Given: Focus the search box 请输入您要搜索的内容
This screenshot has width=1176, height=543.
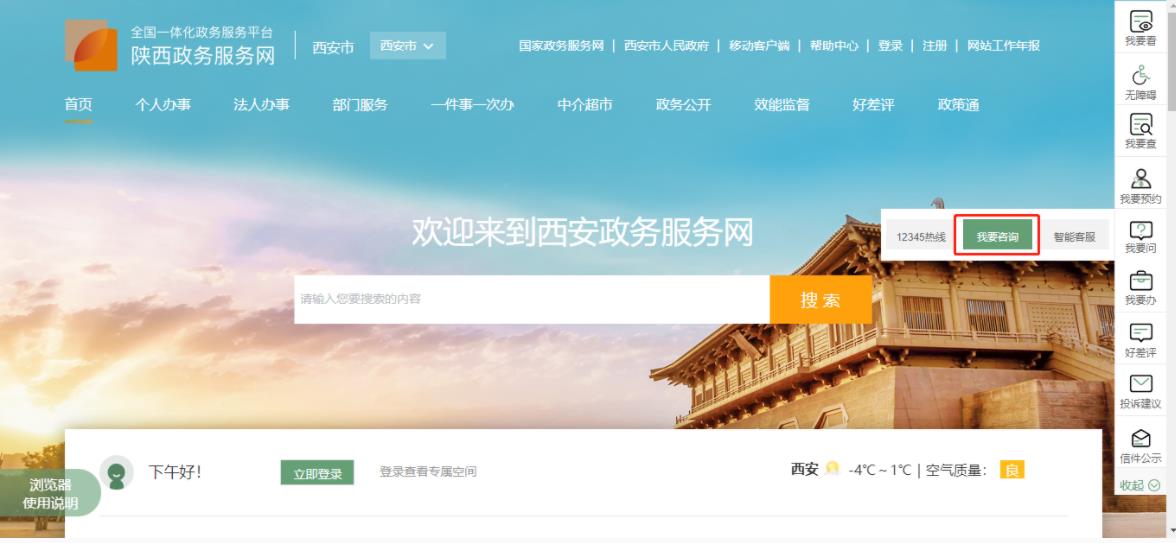Looking at the screenshot, I should point(532,300).
